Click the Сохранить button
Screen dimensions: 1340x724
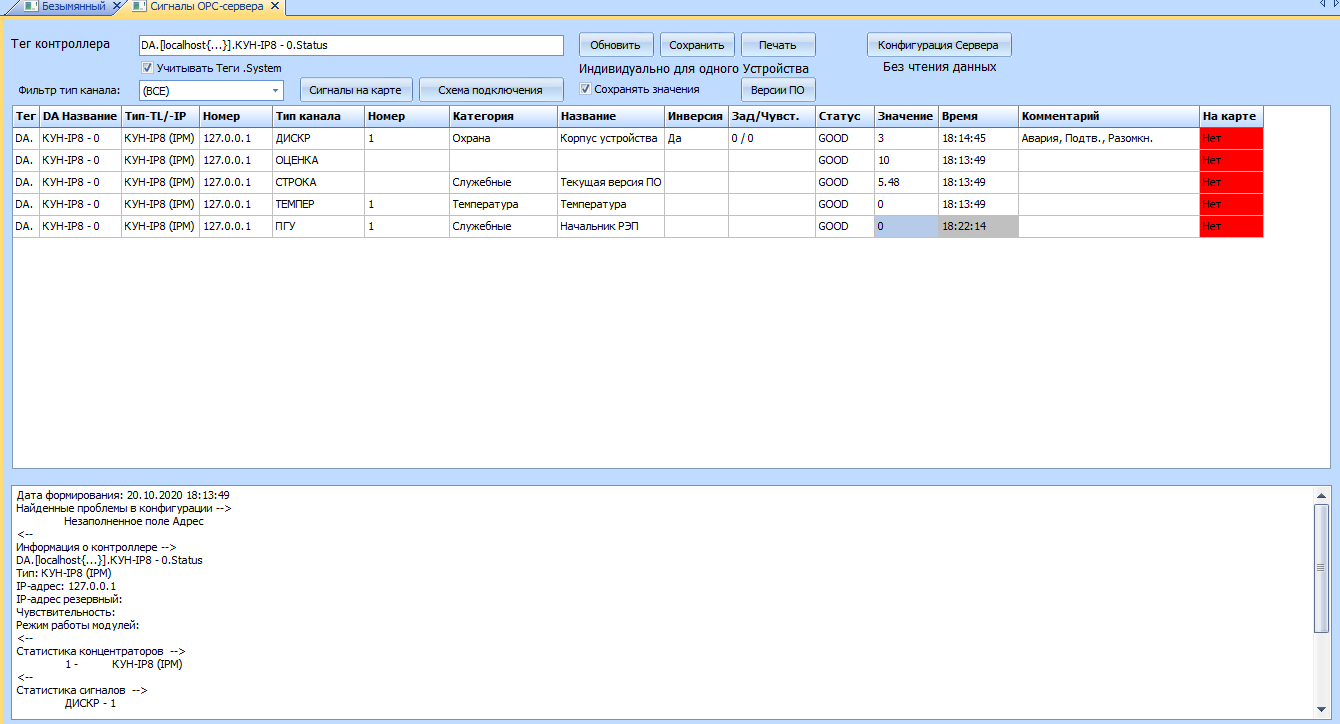click(697, 45)
